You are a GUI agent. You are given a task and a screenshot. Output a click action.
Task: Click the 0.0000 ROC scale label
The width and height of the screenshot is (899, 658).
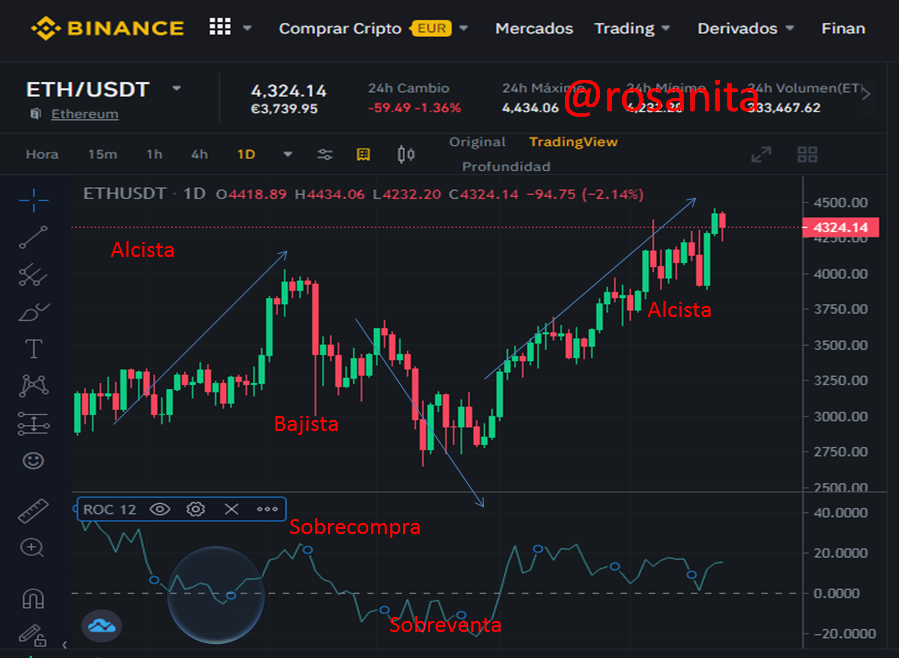point(837,593)
